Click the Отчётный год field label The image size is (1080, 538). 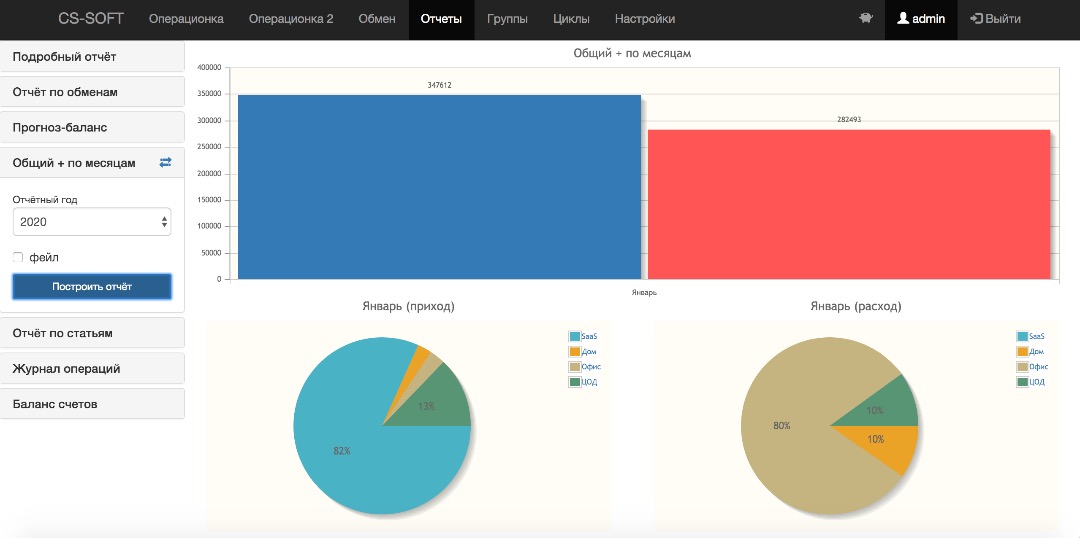(45, 199)
